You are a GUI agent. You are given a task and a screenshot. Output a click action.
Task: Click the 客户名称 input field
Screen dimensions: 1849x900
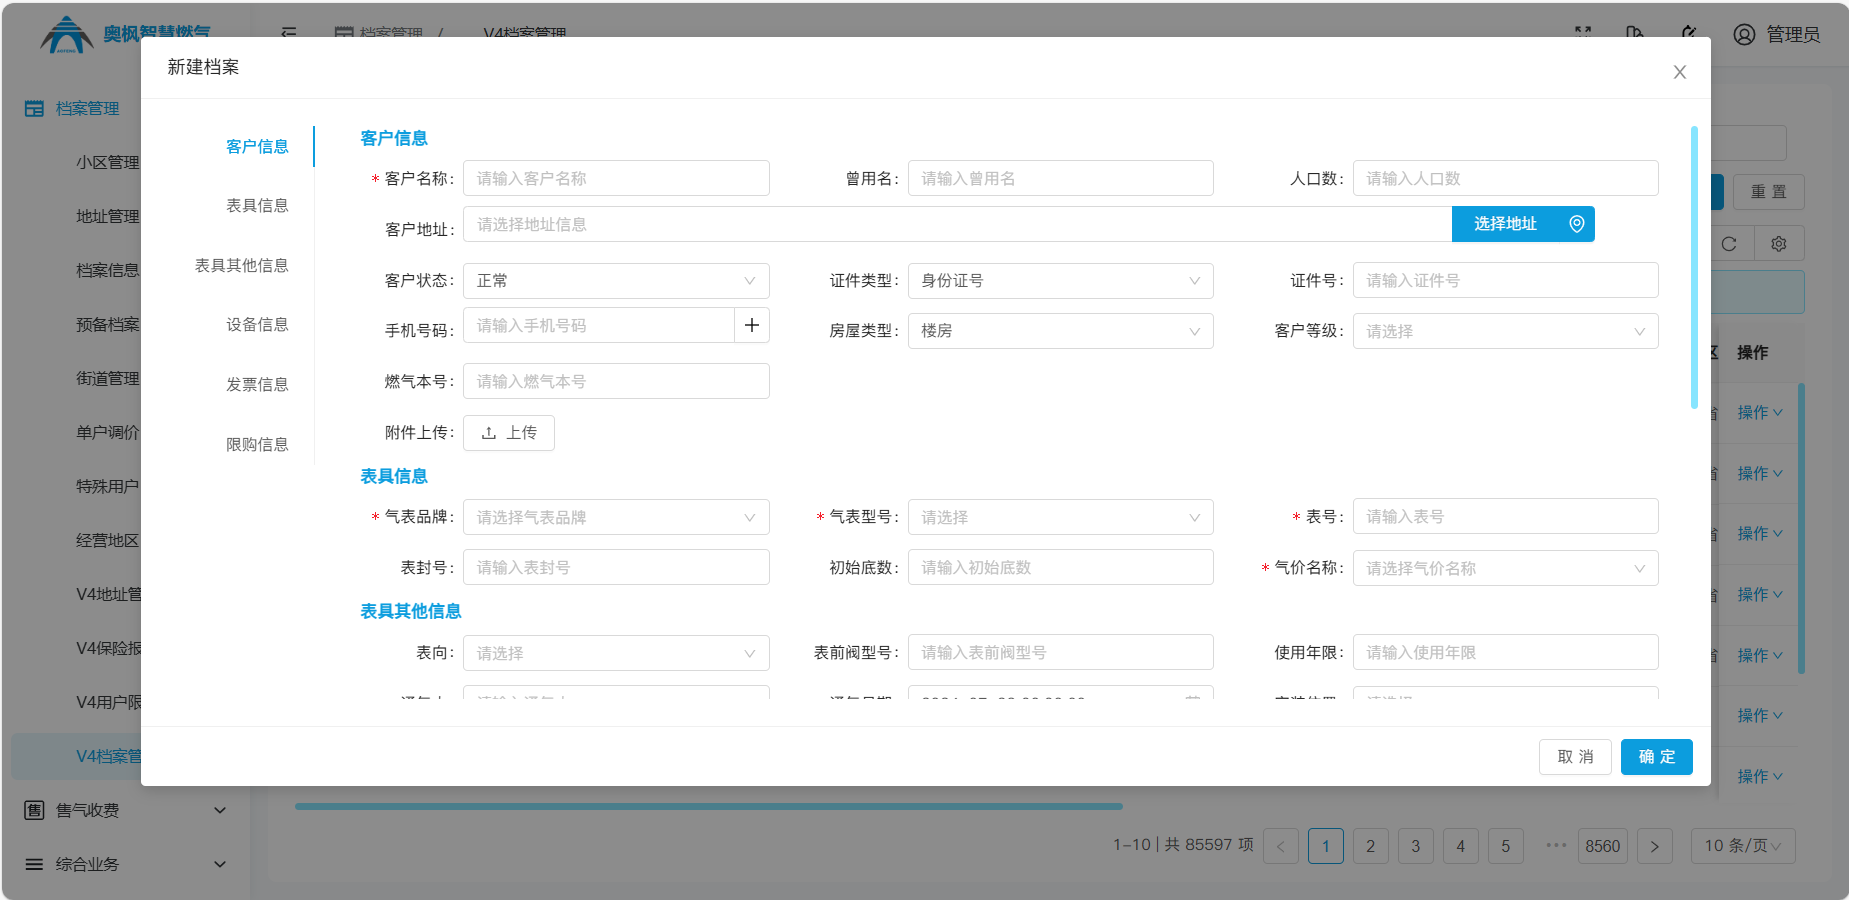tap(616, 178)
